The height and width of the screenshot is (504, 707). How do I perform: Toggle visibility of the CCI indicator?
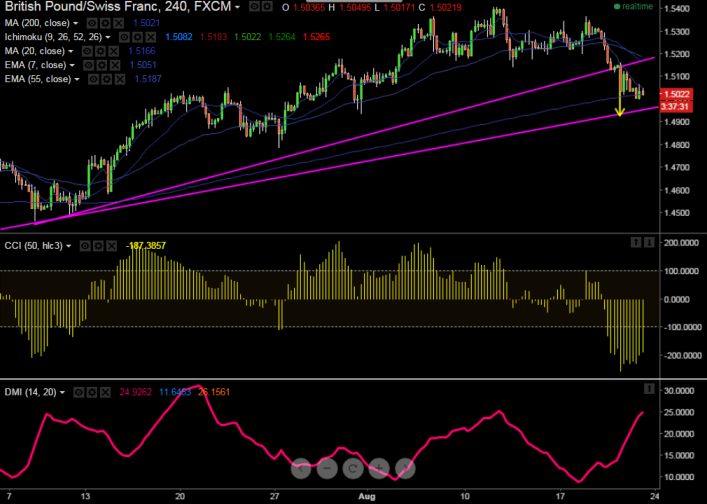click(85, 246)
